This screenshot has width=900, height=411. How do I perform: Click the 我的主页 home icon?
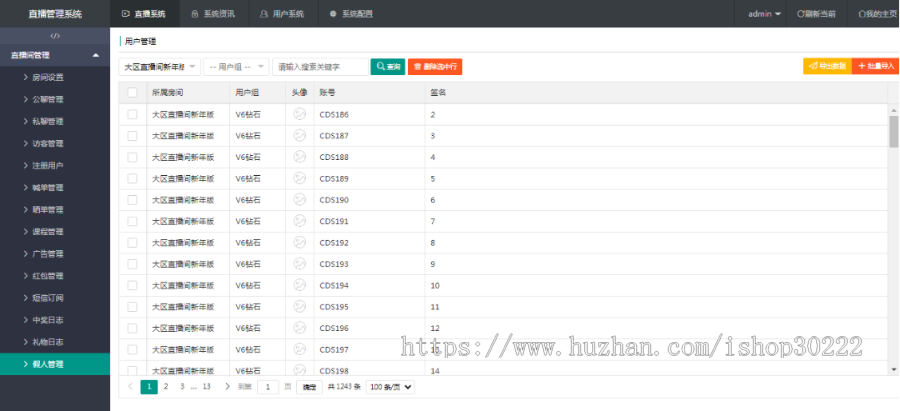[x=863, y=14]
